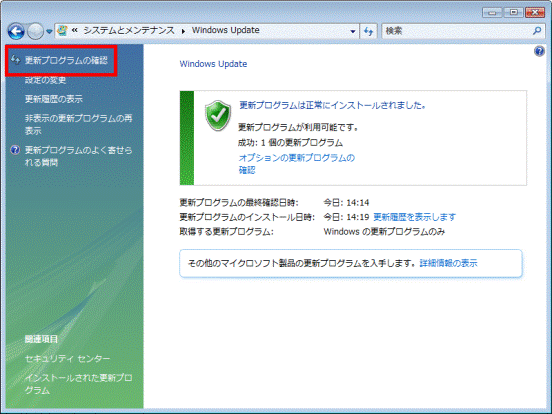Expand the address bar history dropdown
Image resolution: width=552 pixels, height=414 pixels.
[353, 31]
